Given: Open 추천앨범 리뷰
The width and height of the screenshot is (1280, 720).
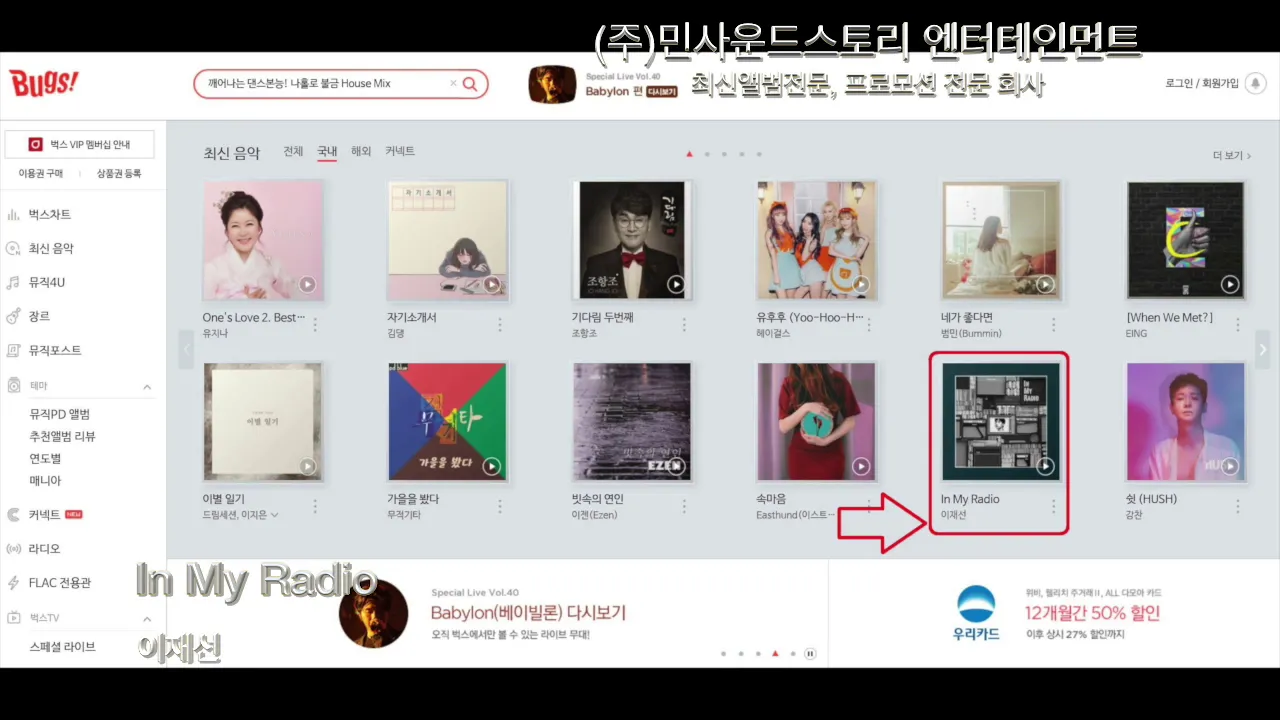Looking at the screenshot, I should (62, 437).
